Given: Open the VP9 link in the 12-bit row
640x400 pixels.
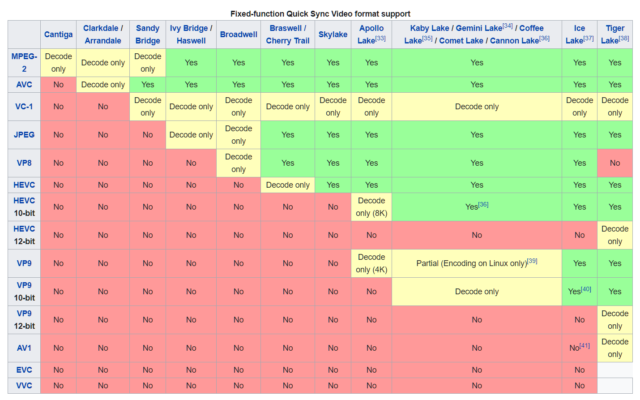Looking at the screenshot, I should pyautogui.click(x=24, y=313).
